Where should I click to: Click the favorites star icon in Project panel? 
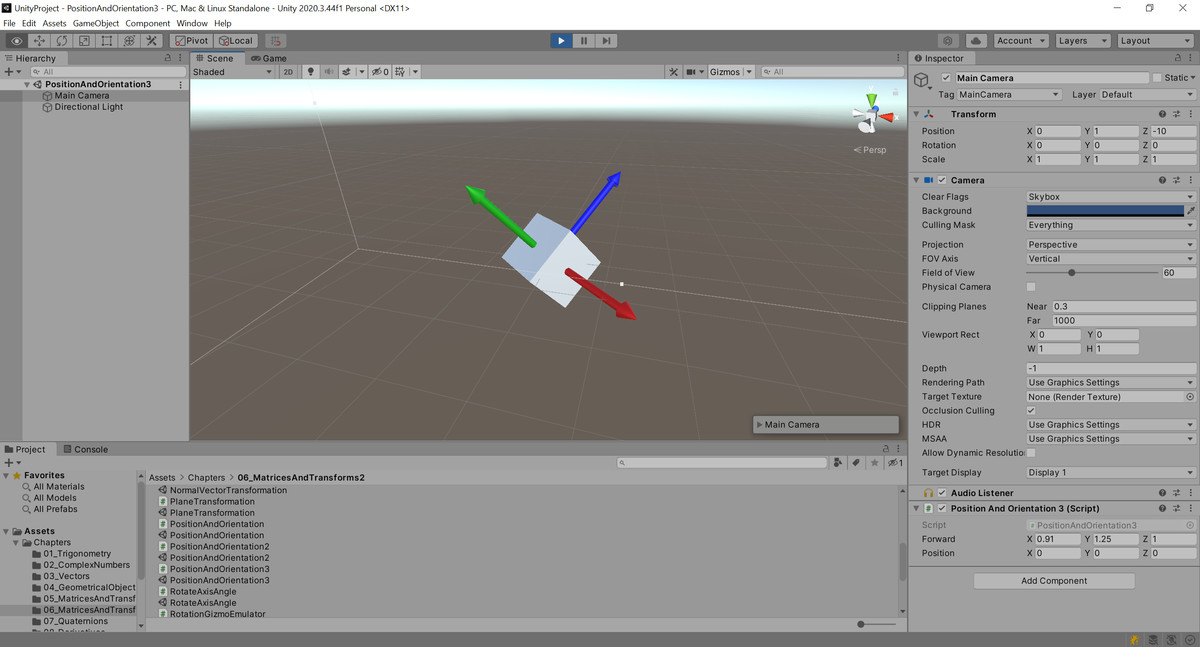(x=875, y=463)
